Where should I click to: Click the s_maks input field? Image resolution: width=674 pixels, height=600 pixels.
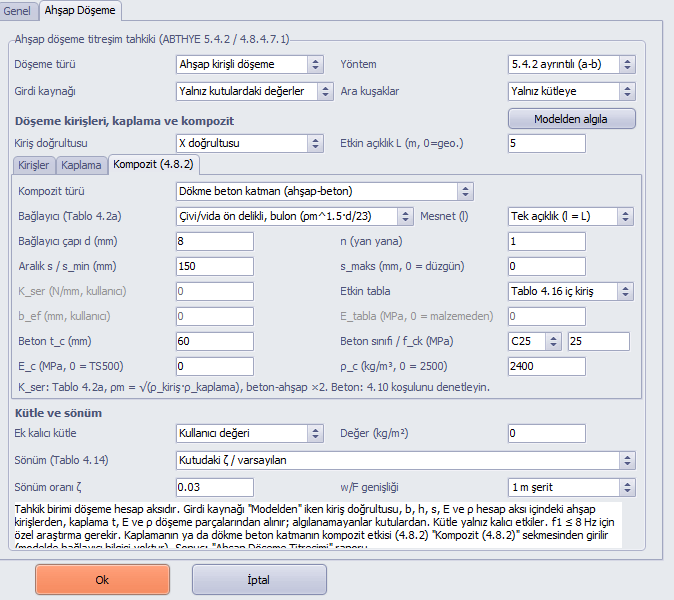click(546, 266)
